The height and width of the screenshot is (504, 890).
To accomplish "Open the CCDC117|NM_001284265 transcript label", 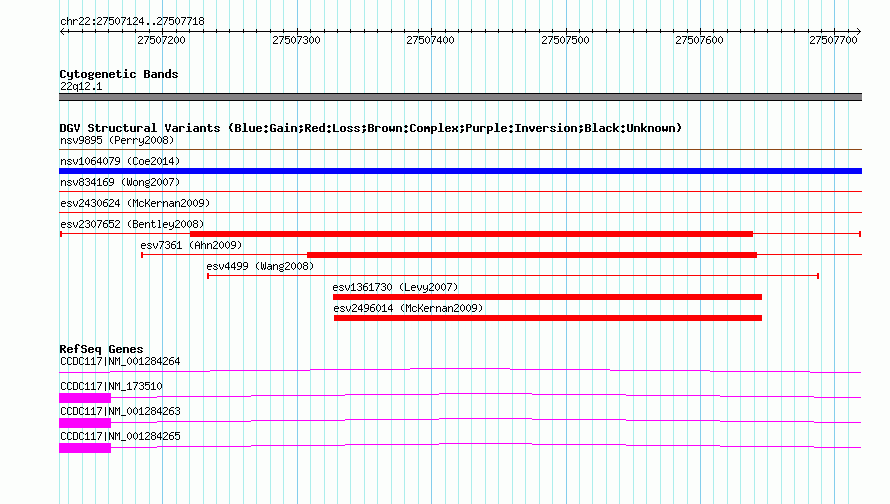I will coord(120,436).
